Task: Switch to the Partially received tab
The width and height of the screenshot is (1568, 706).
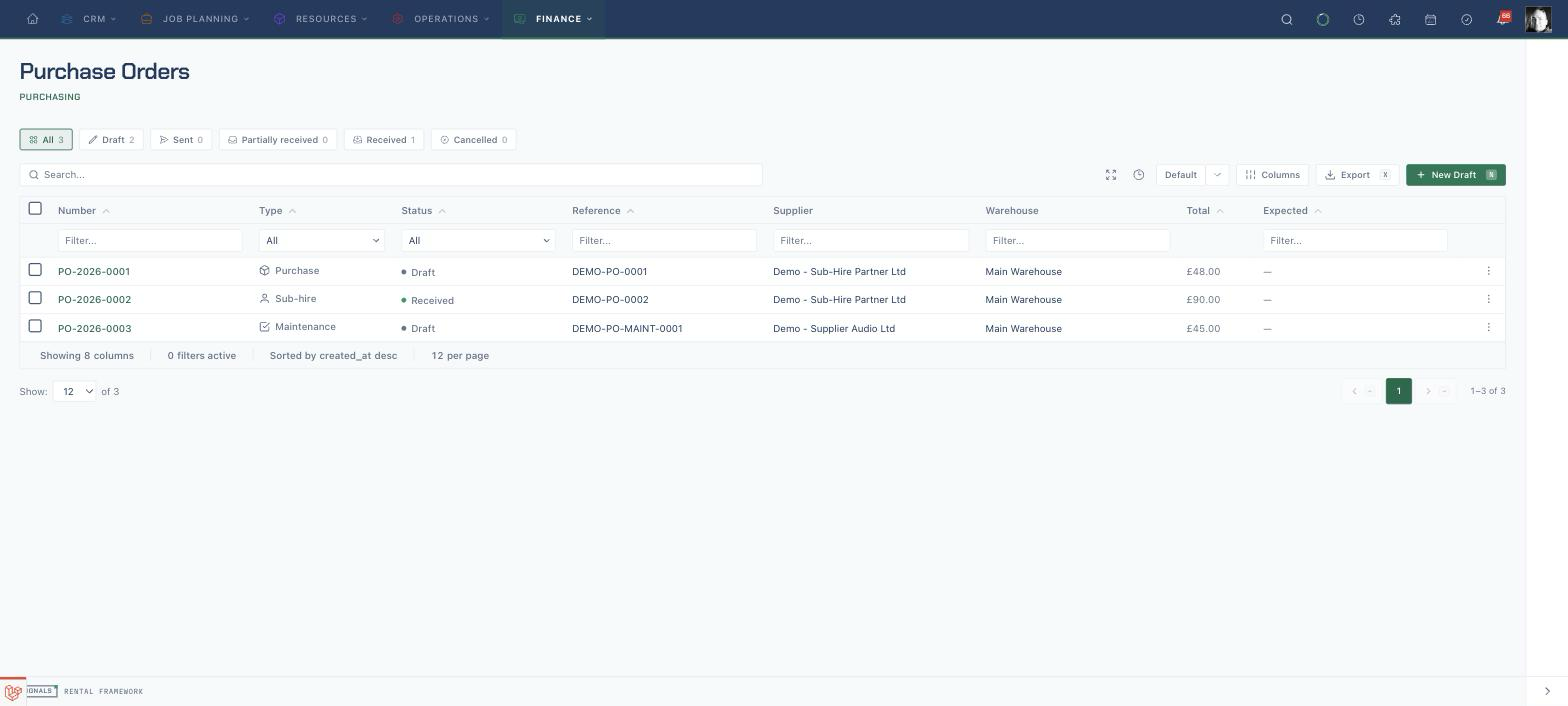Action: coord(278,140)
